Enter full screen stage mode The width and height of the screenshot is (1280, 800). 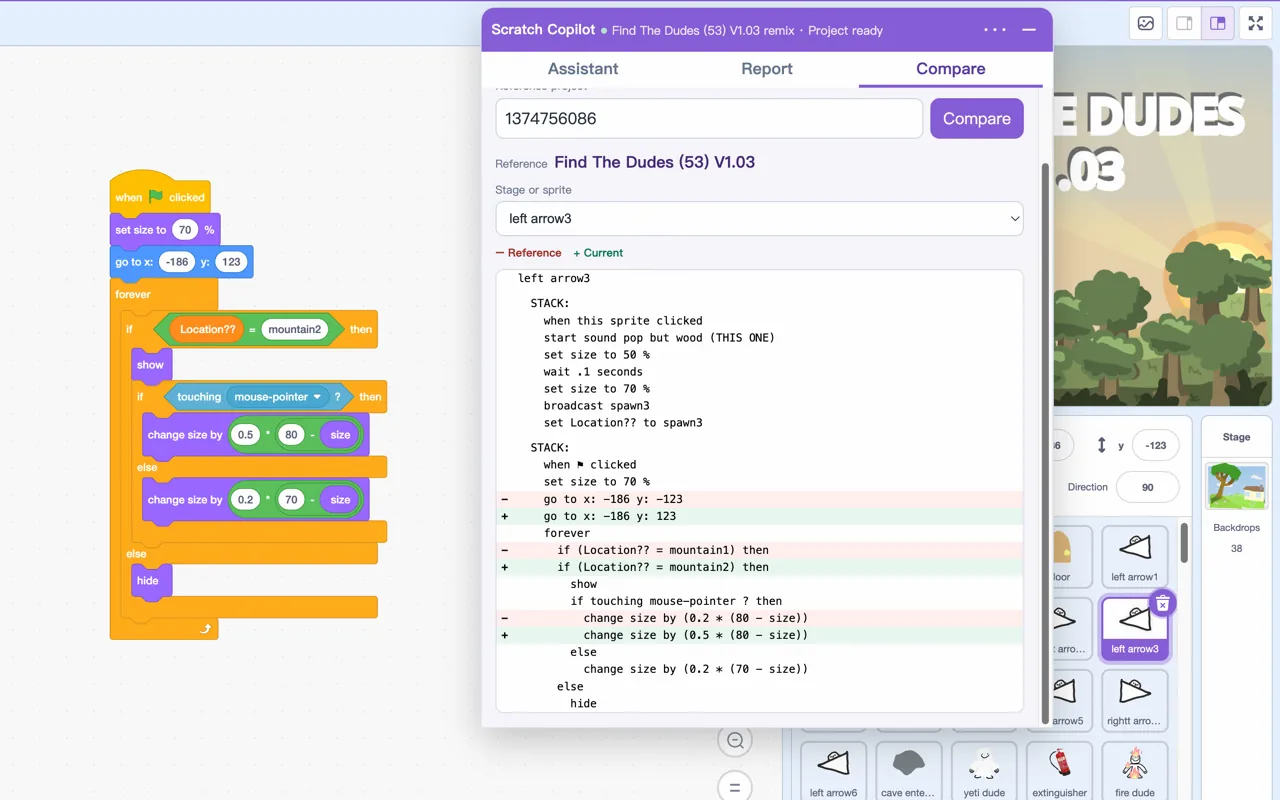[x=1255, y=23]
